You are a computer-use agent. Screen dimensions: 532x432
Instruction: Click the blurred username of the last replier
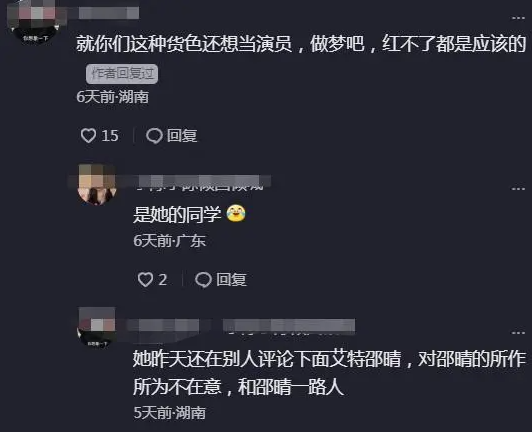coord(241,326)
